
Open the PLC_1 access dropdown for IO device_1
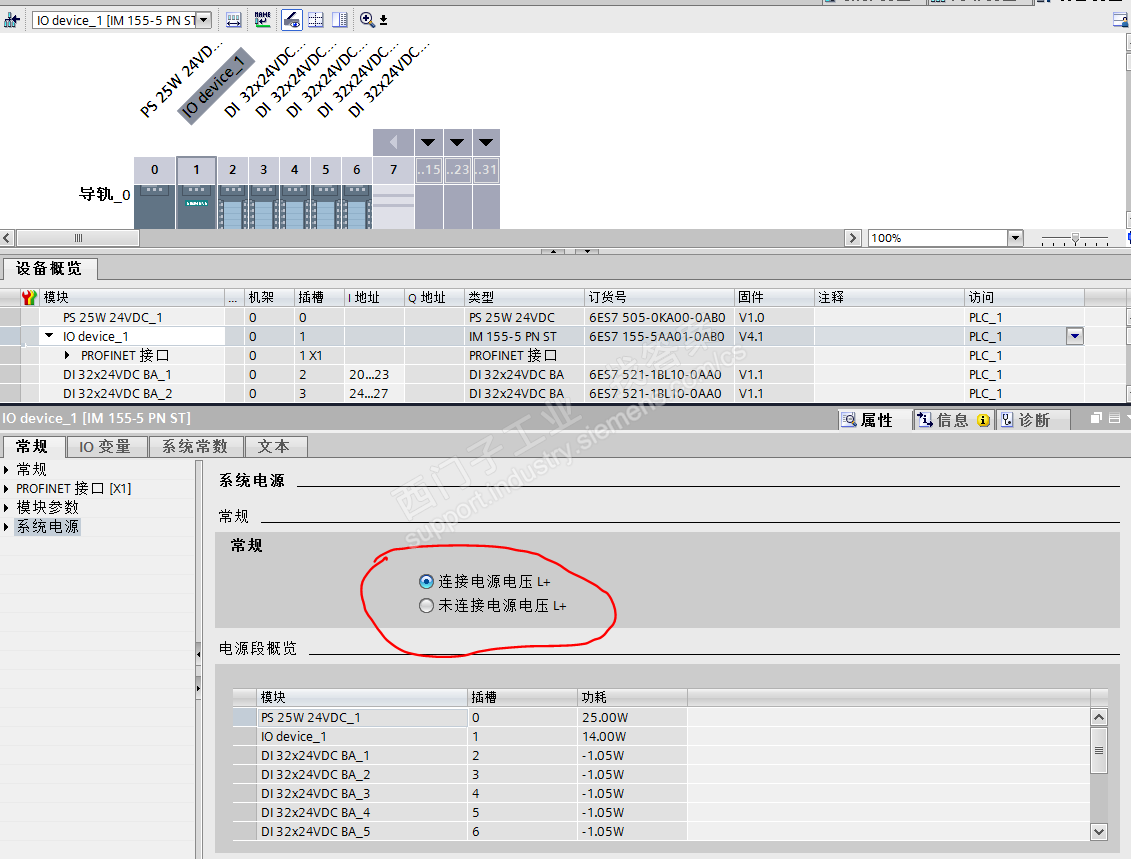click(x=1075, y=336)
